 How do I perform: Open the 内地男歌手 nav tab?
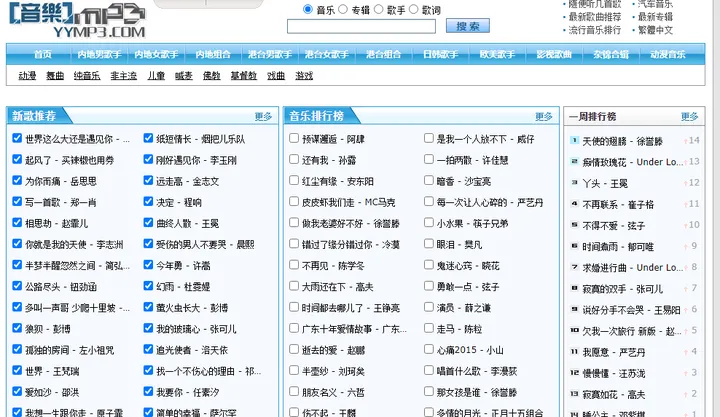click(x=99, y=54)
